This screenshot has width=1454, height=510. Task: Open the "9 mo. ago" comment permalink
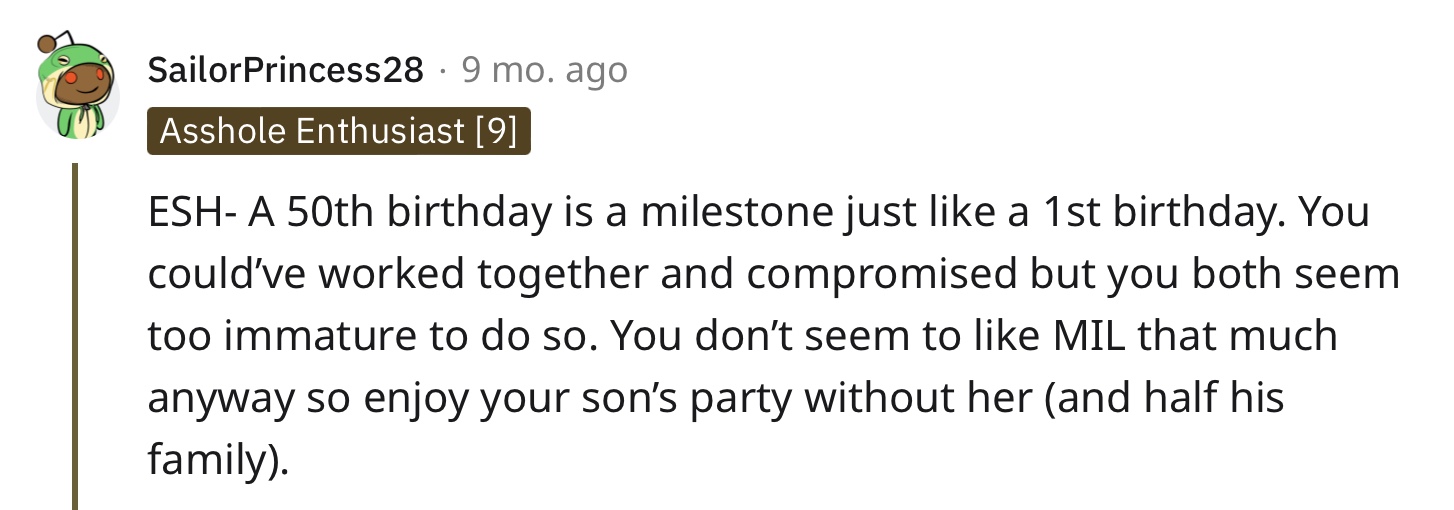(x=544, y=70)
